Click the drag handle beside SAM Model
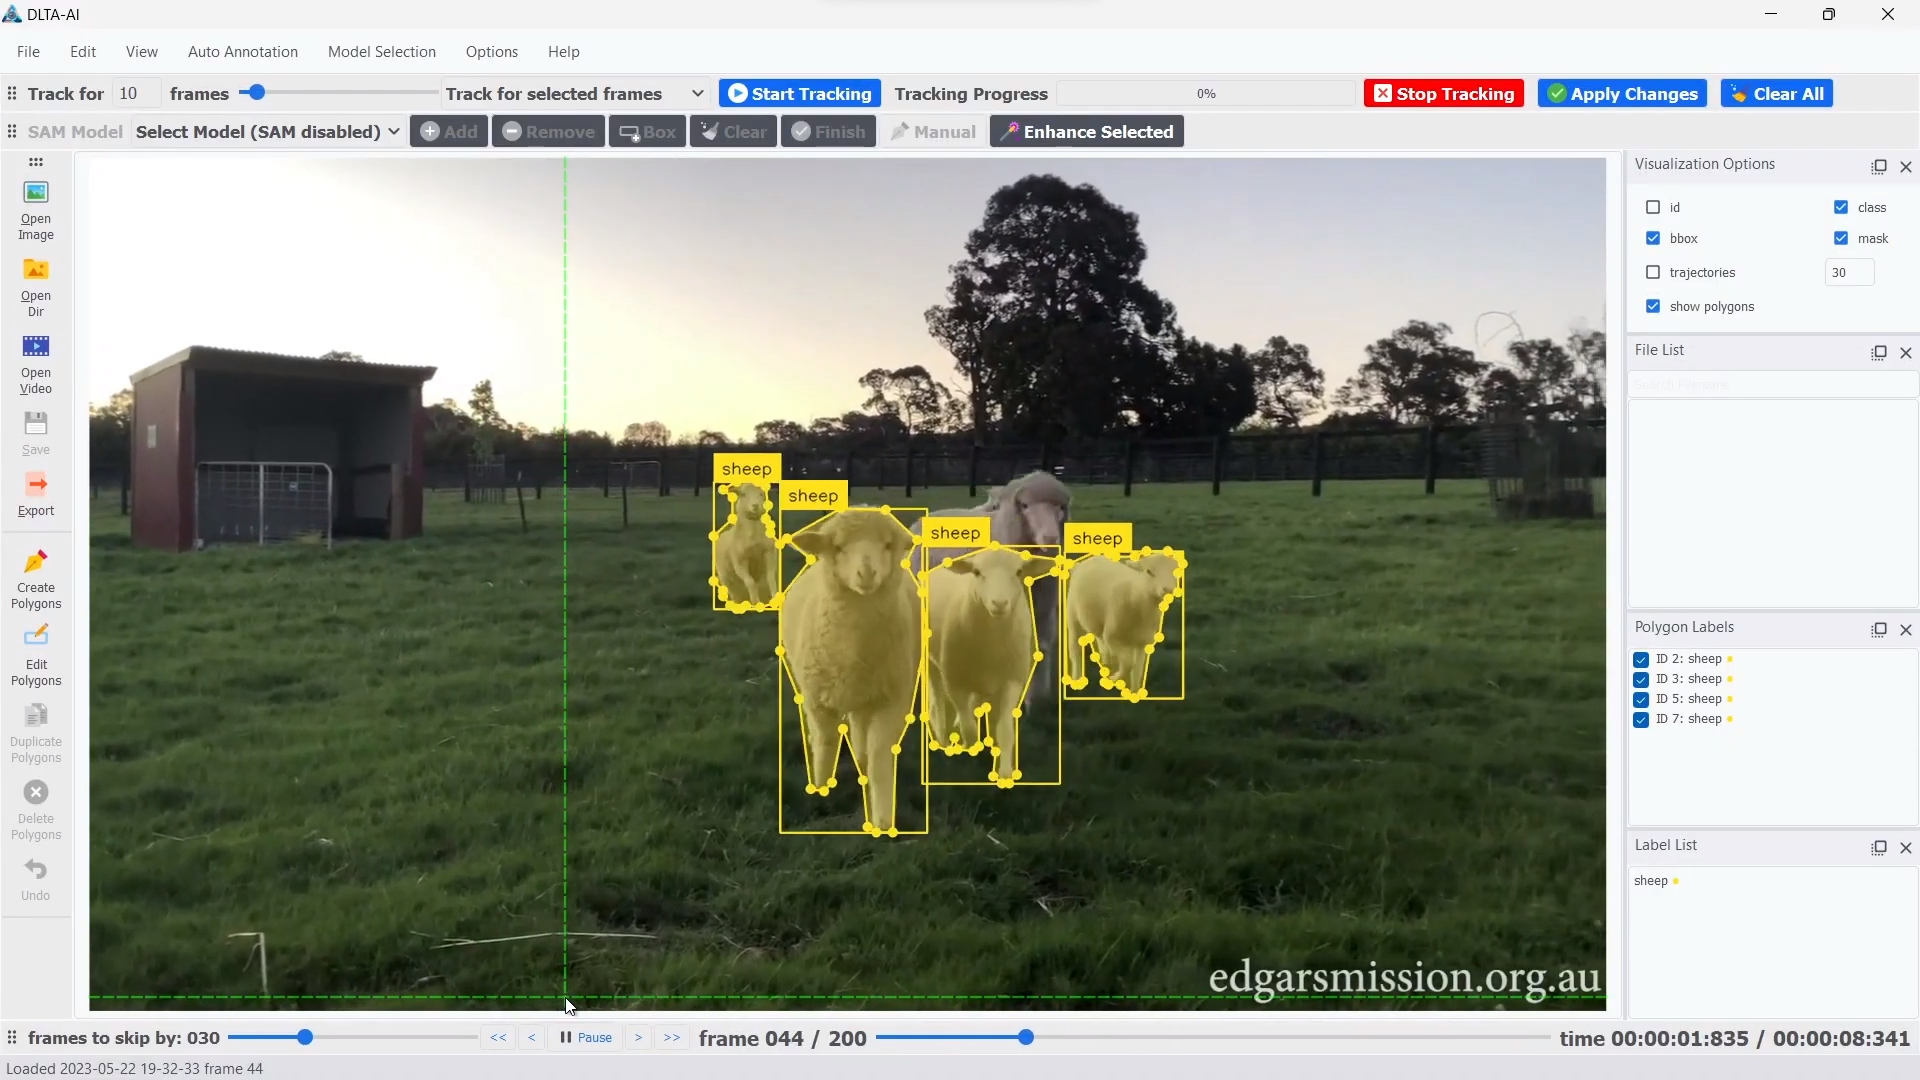 [12, 131]
